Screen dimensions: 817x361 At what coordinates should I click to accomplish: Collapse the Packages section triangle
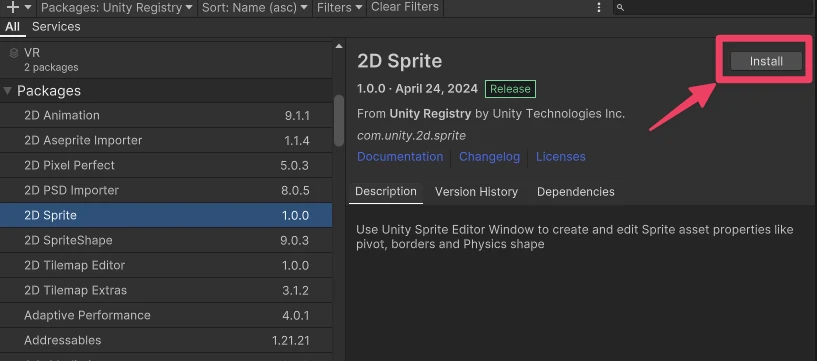[x=7, y=91]
